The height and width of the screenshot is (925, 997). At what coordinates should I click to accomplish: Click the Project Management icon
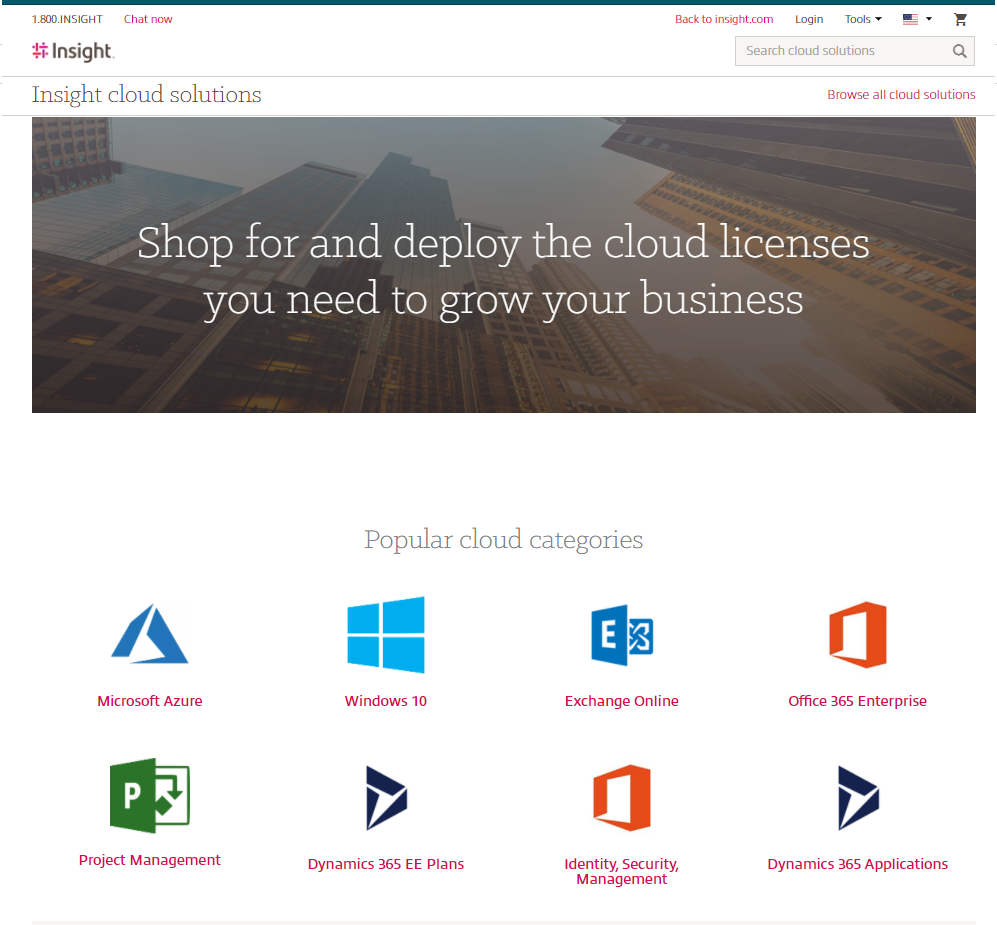pos(149,795)
